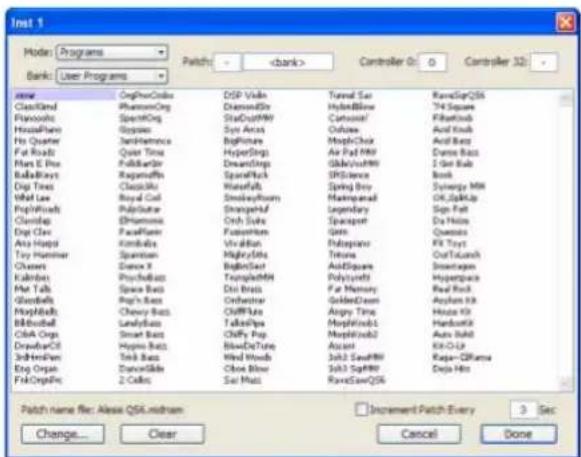Click the Done button
Viewport: 581px width, 457px height.
[519, 434]
